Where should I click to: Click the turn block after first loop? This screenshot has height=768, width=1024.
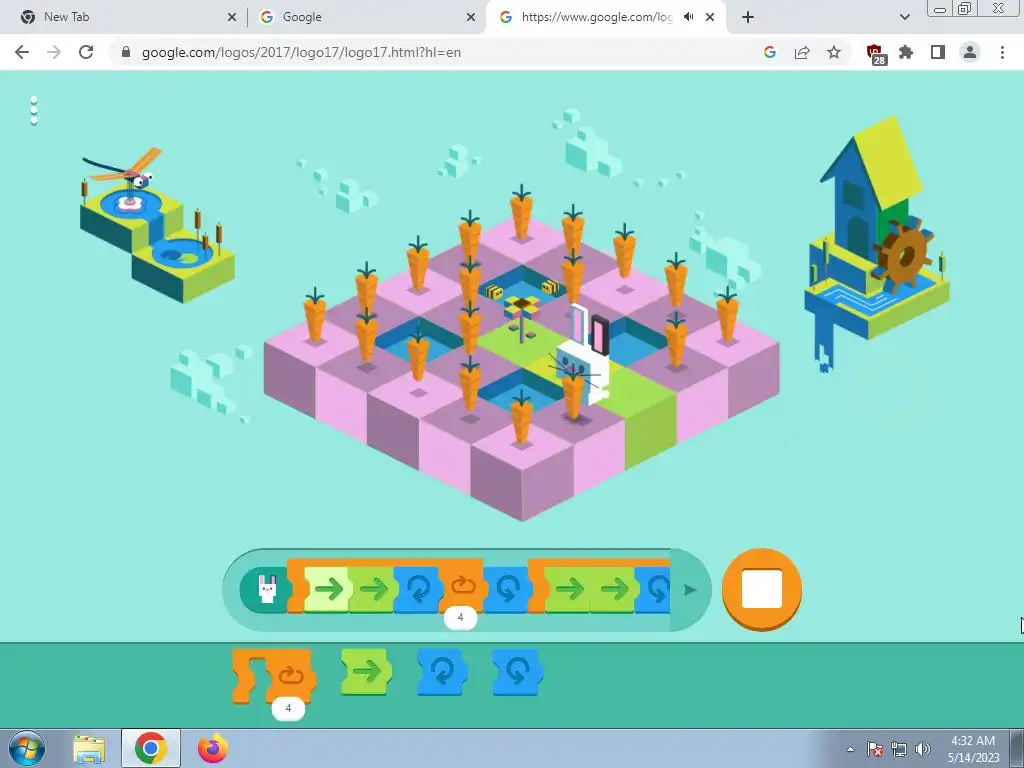pos(507,590)
